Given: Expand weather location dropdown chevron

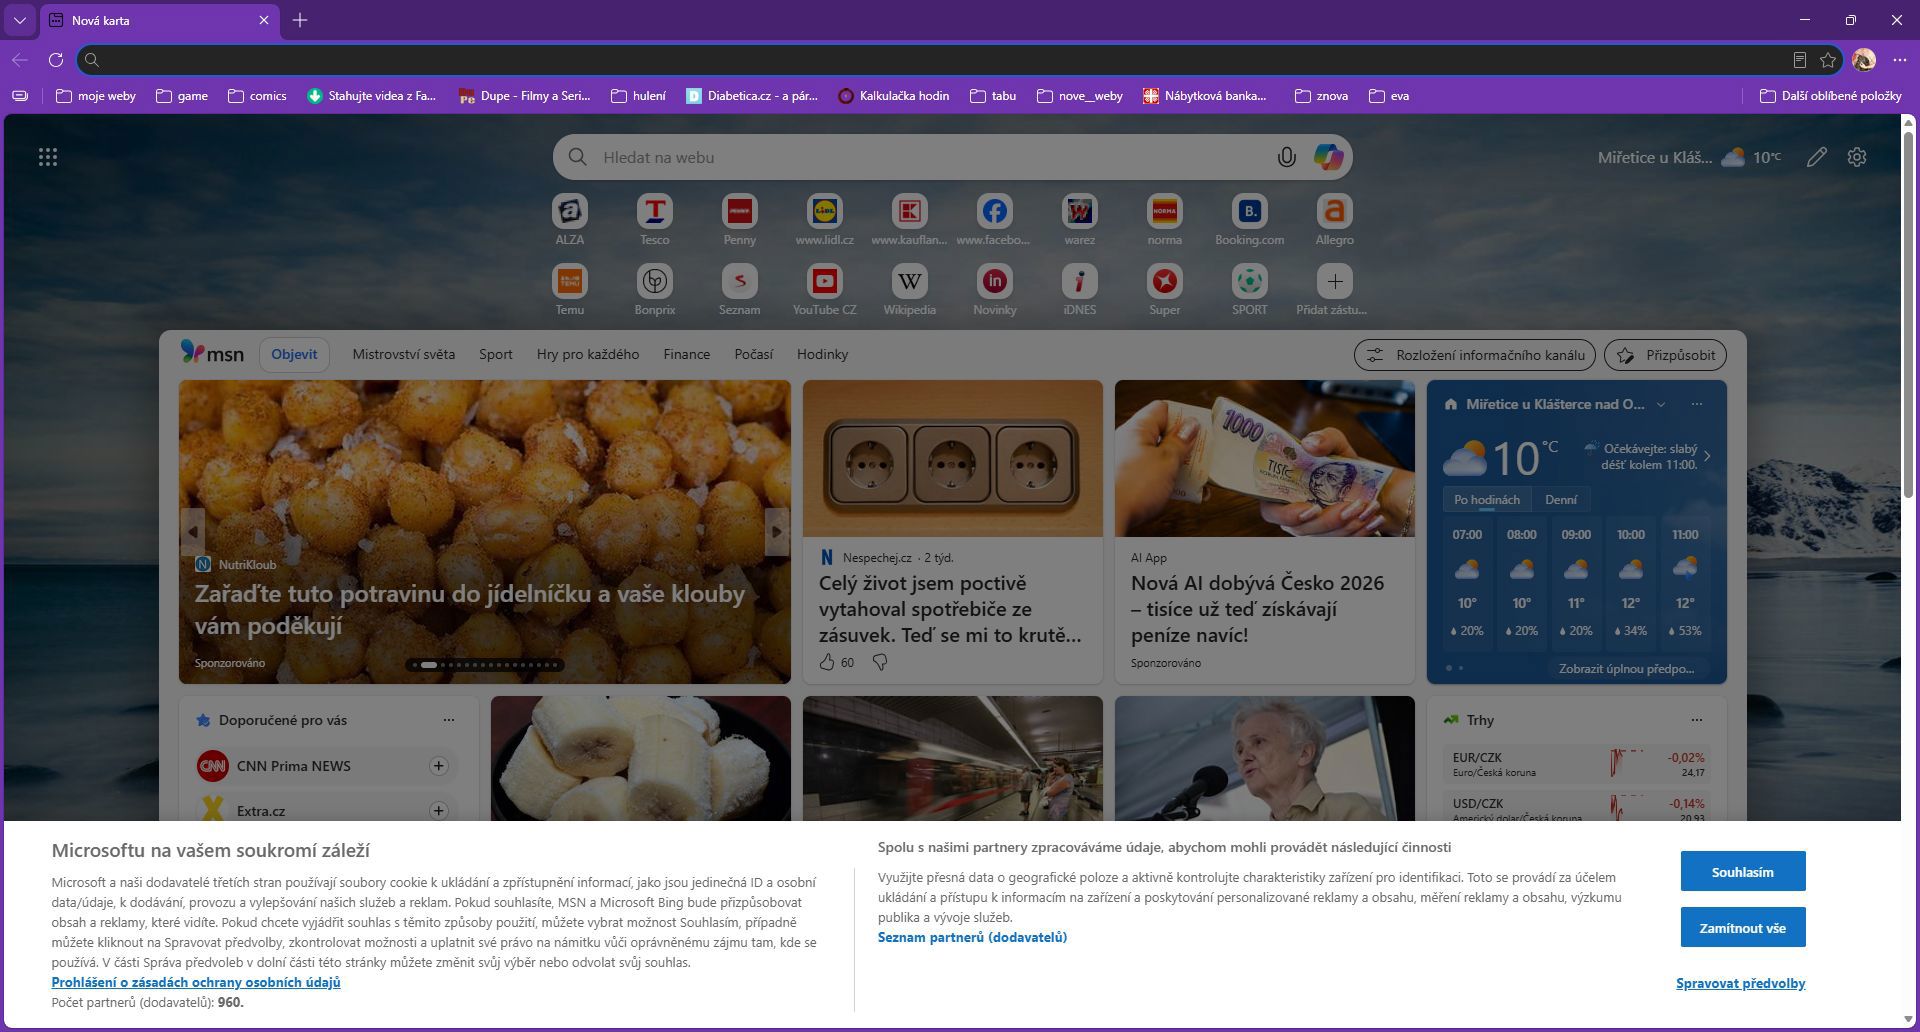Looking at the screenshot, I should click(1661, 404).
